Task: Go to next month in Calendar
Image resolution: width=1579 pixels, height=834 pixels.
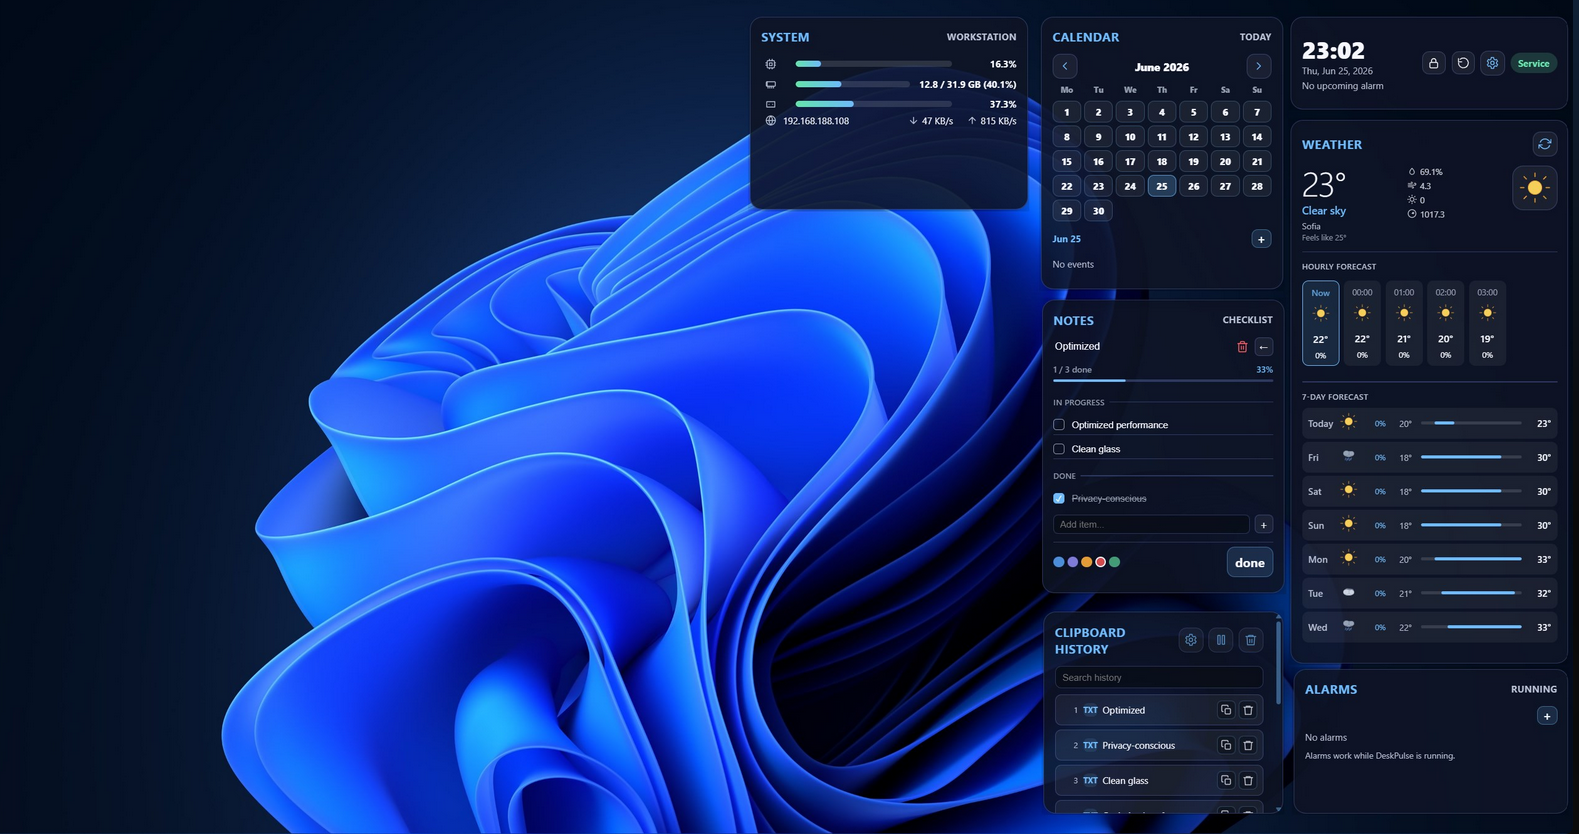Action: tap(1258, 66)
